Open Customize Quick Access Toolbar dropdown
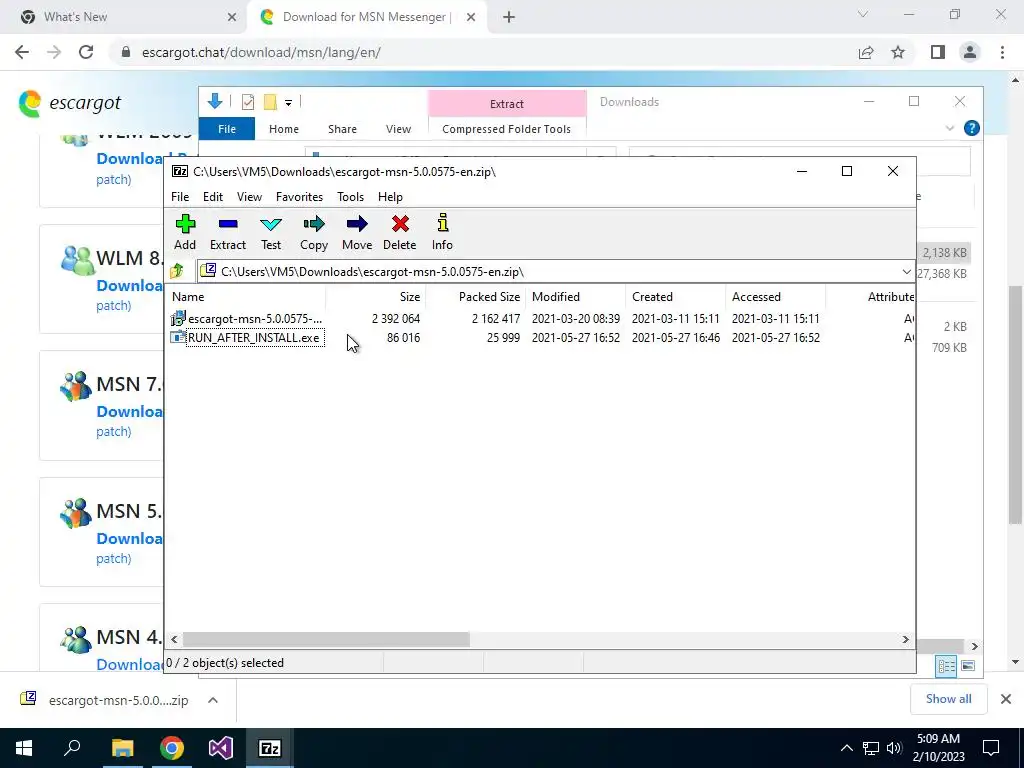The height and width of the screenshot is (768, 1024). pos(288,102)
